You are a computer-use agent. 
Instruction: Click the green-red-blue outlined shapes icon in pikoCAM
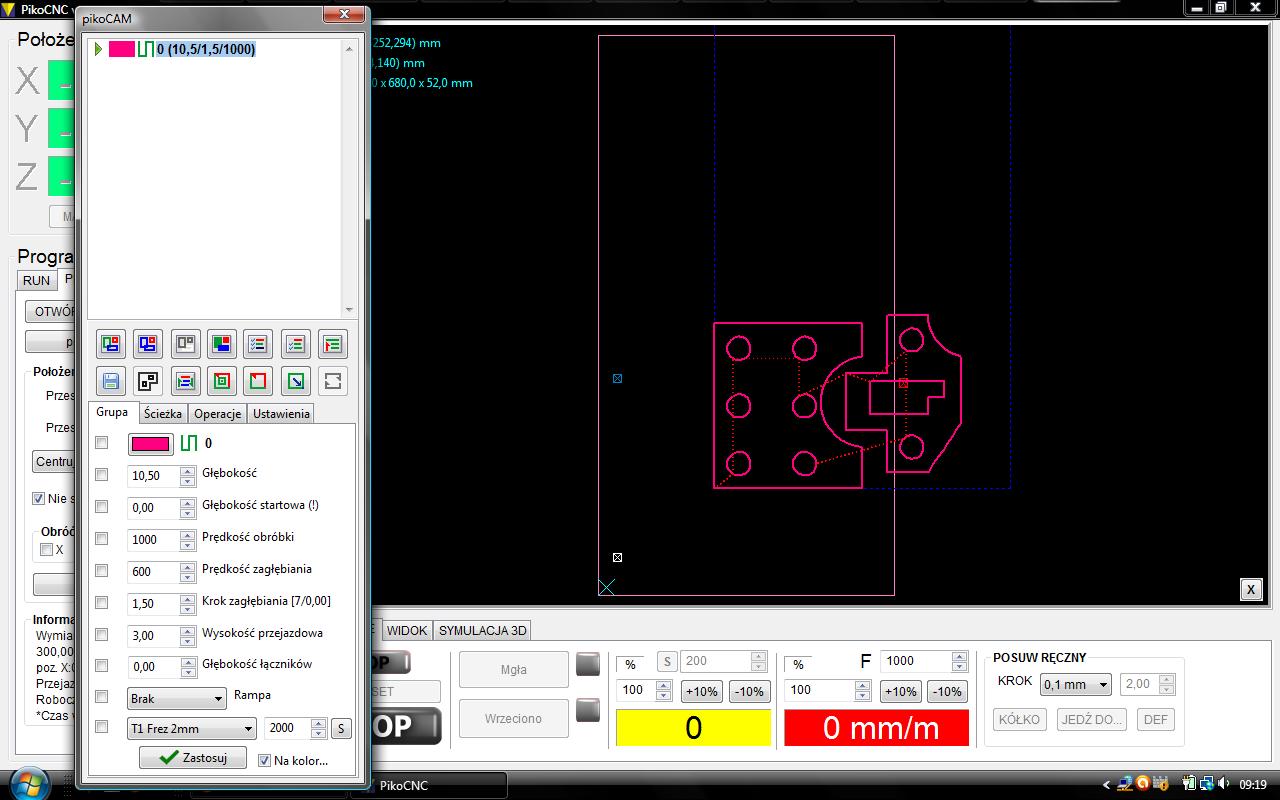(x=111, y=344)
